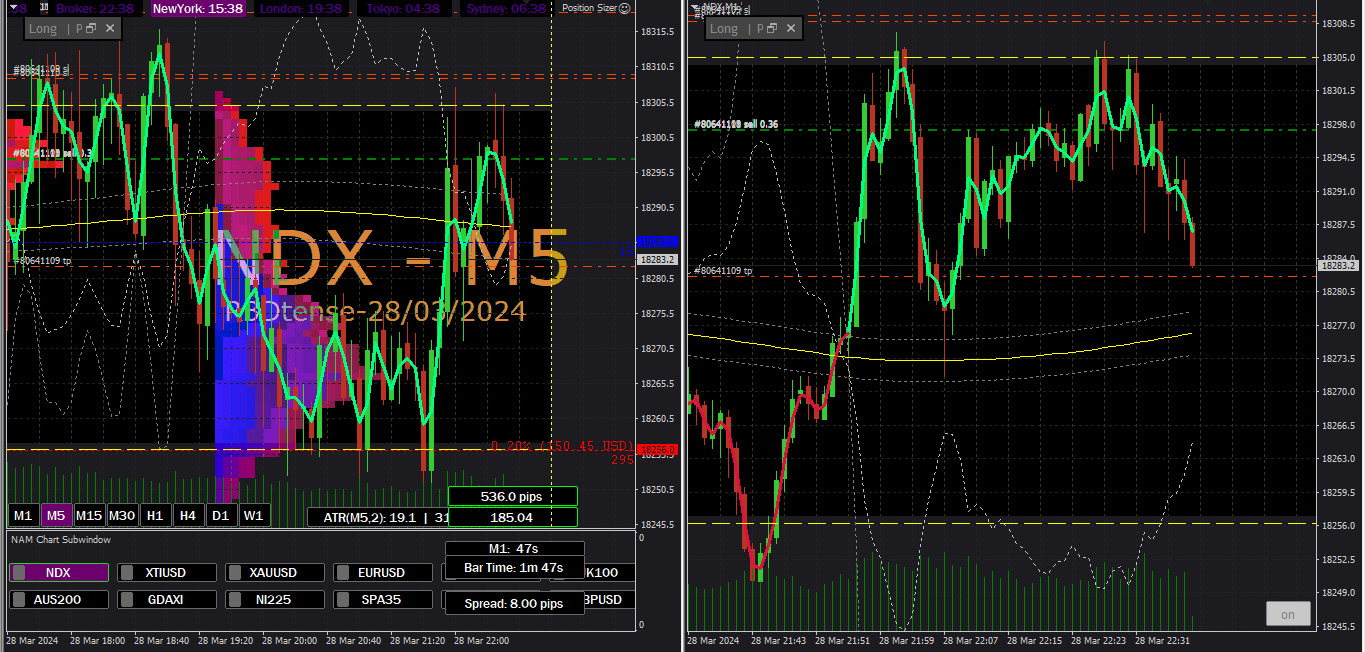Toggle the SPA35 symbol checkbox

coord(343,600)
